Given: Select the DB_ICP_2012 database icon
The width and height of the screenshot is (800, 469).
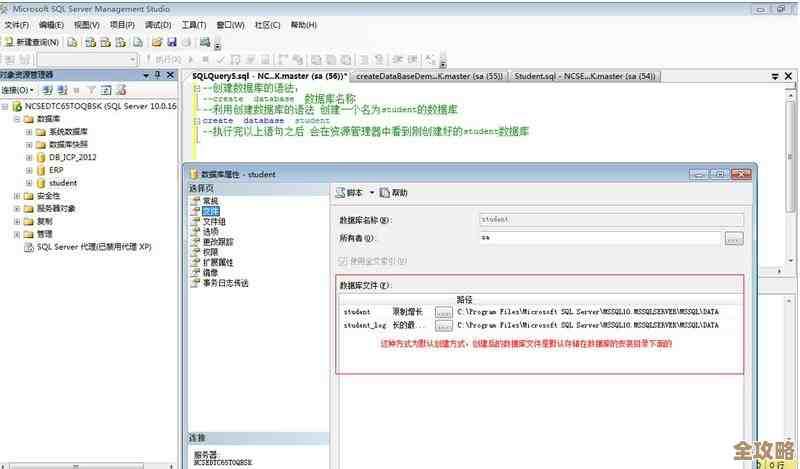Looking at the screenshot, I should [x=41, y=157].
